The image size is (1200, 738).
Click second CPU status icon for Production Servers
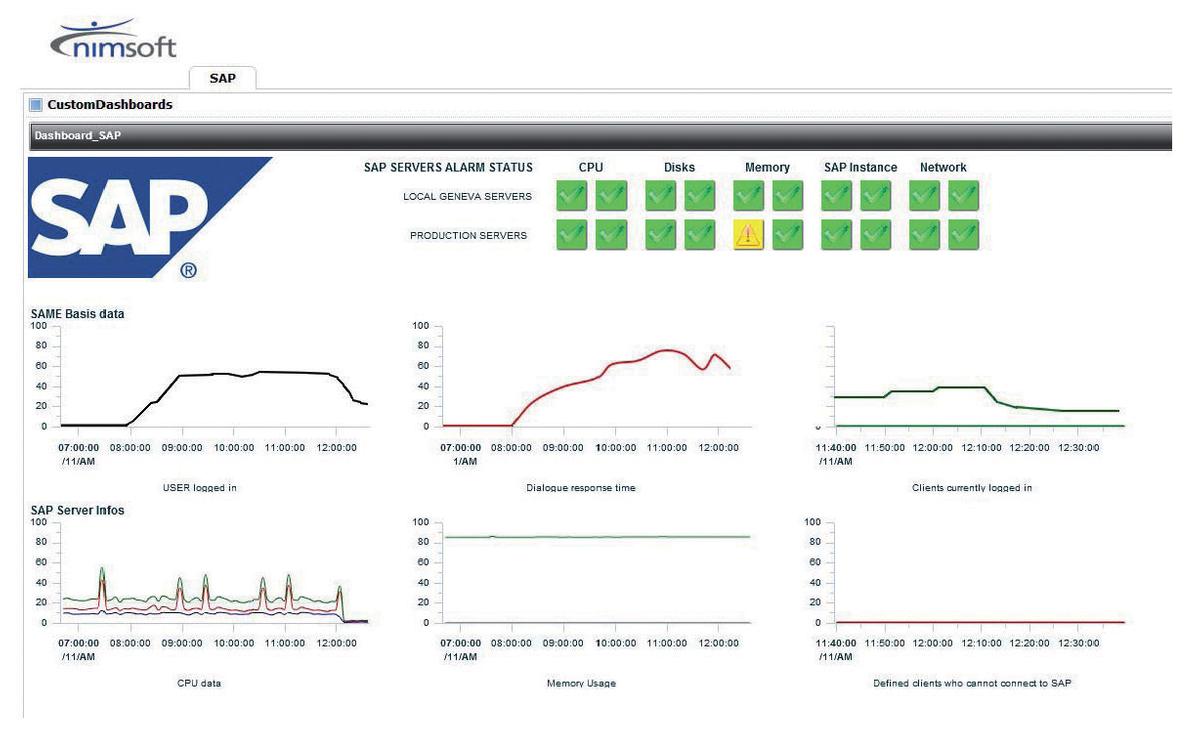pyautogui.click(x=611, y=235)
